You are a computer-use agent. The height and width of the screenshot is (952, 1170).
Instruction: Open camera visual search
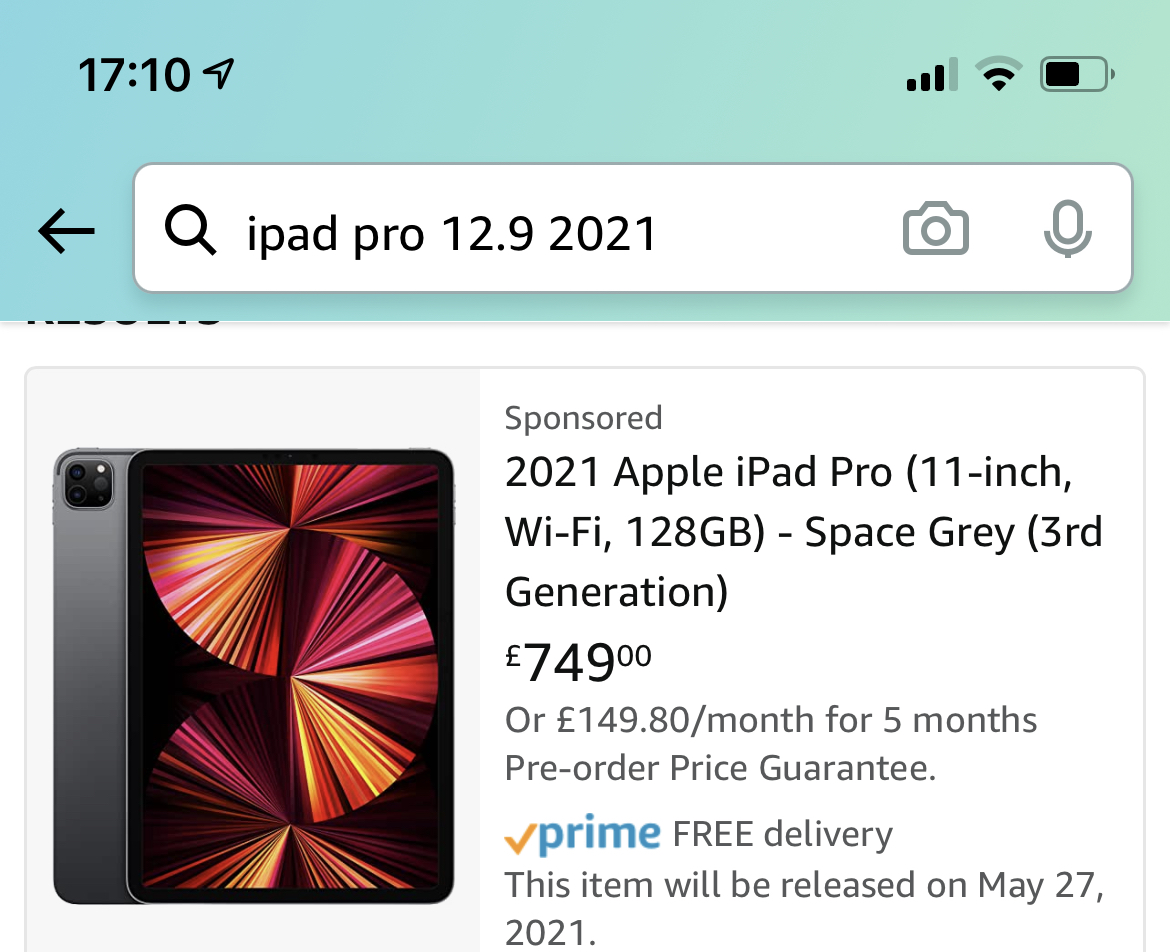coord(935,230)
